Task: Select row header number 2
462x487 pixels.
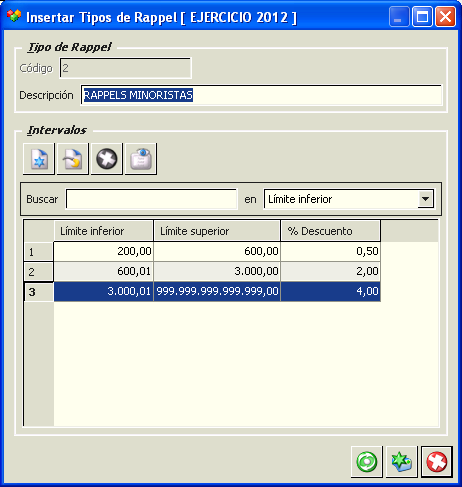Action: pos(39,272)
